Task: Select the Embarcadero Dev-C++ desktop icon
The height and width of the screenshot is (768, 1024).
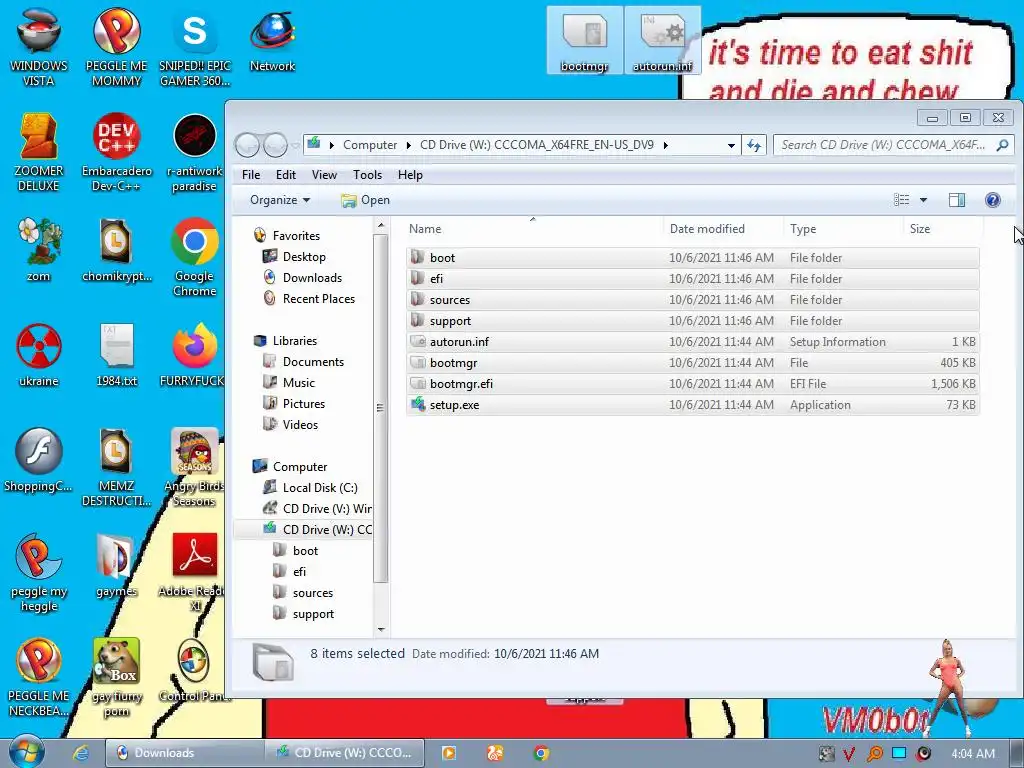Action: [116, 152]
